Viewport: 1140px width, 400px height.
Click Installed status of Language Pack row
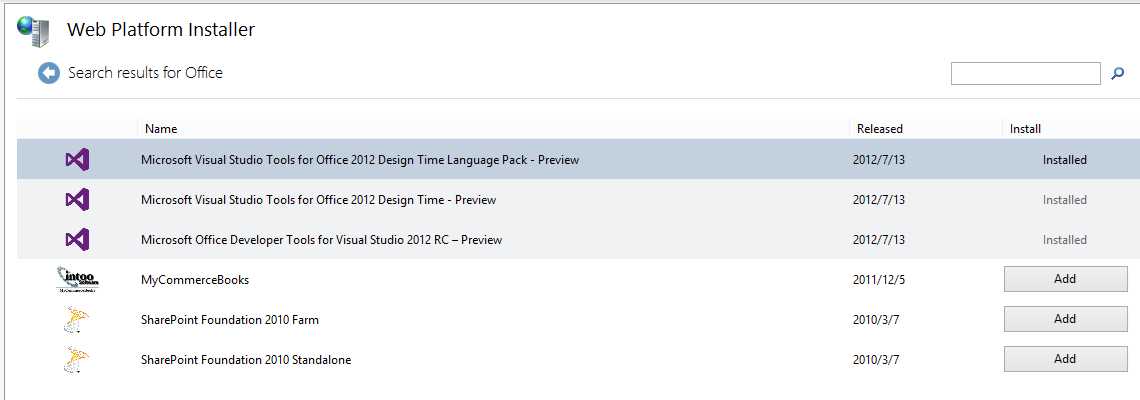click(x=1064, y=159)
